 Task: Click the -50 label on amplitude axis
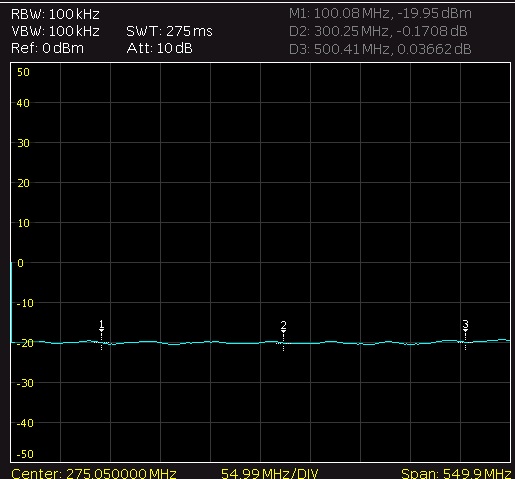click(x=25, y=454)
